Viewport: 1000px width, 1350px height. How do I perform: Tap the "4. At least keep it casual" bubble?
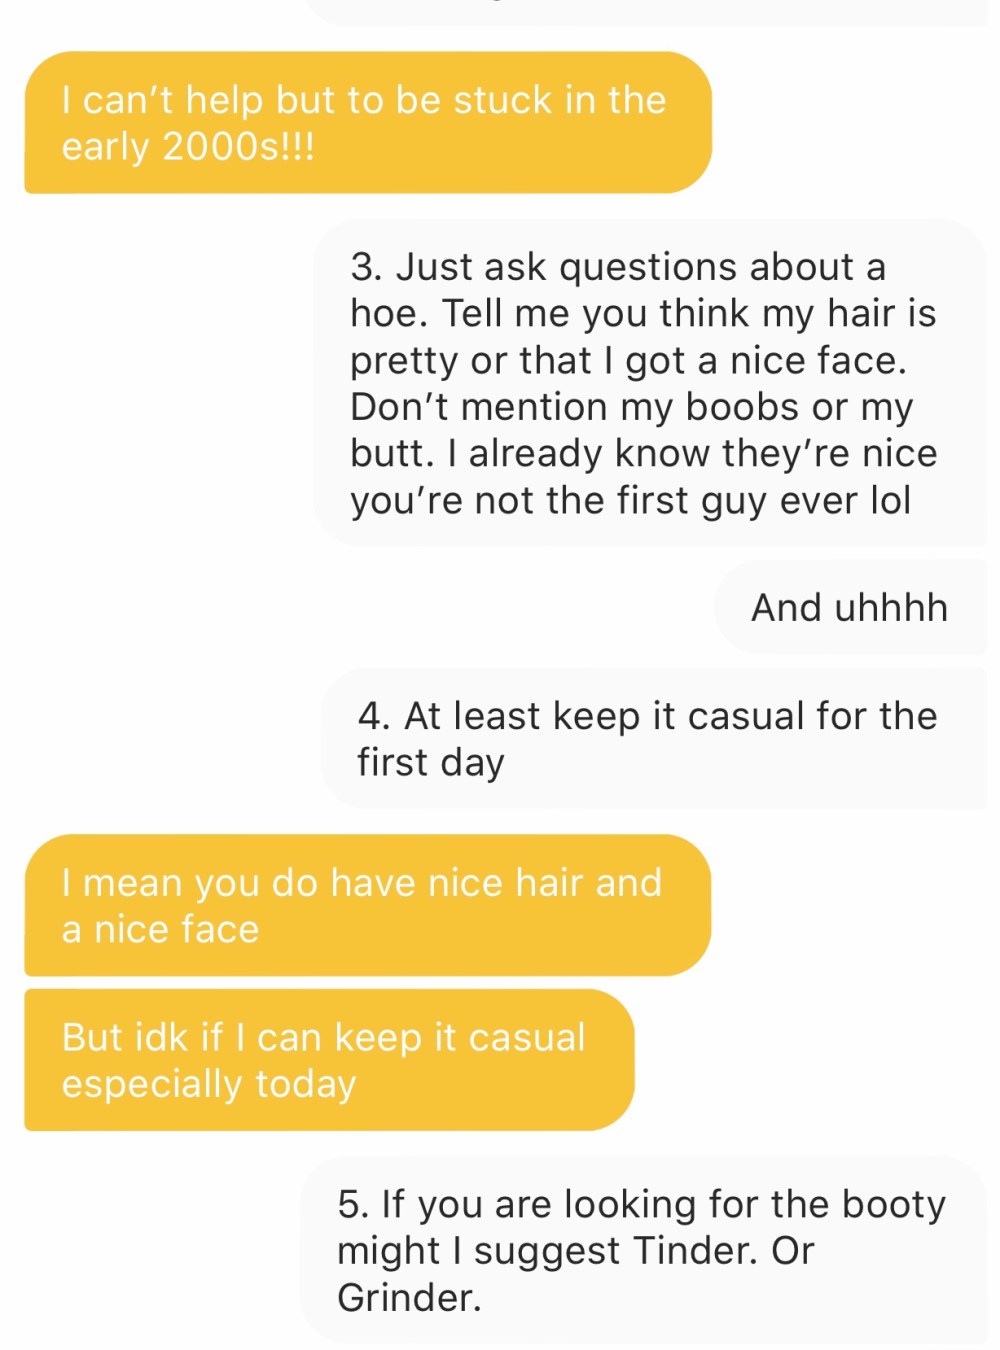pos(650,739)
